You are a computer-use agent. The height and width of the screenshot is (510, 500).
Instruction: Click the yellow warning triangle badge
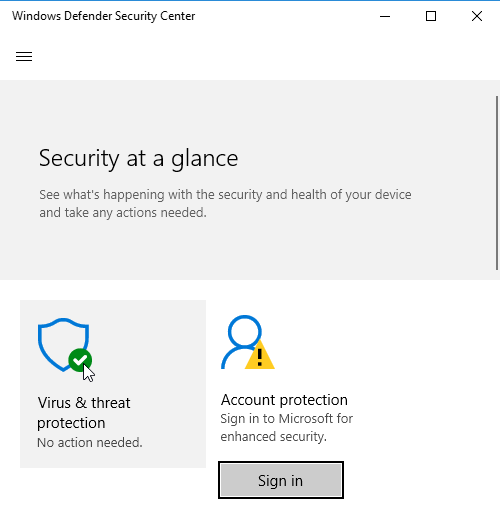(260, 355)
